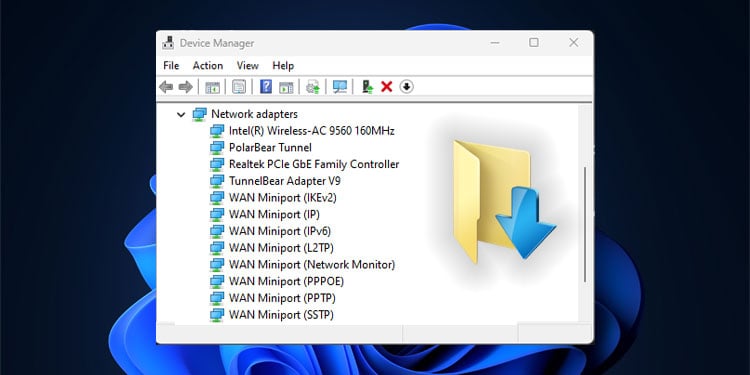Image resolution: width=750 pixels, height=375 pixels.
Task: Click the Back arrow toolbar icon
Action: 166,87
